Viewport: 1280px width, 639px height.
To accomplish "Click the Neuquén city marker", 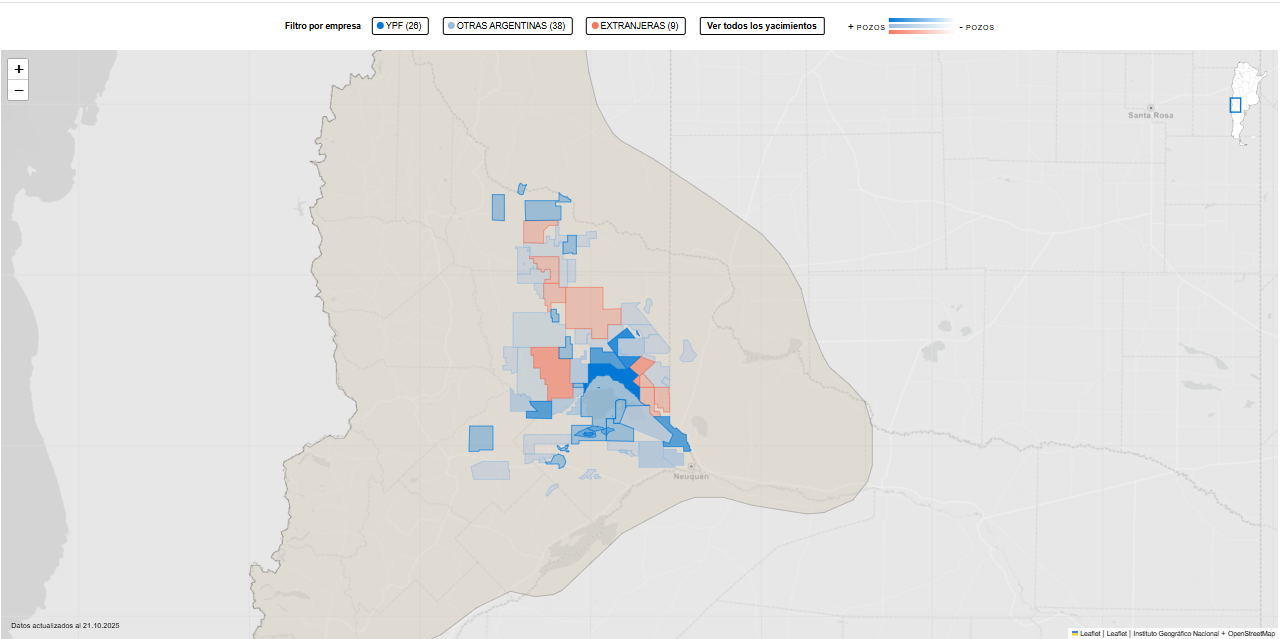I will point(691,466).
